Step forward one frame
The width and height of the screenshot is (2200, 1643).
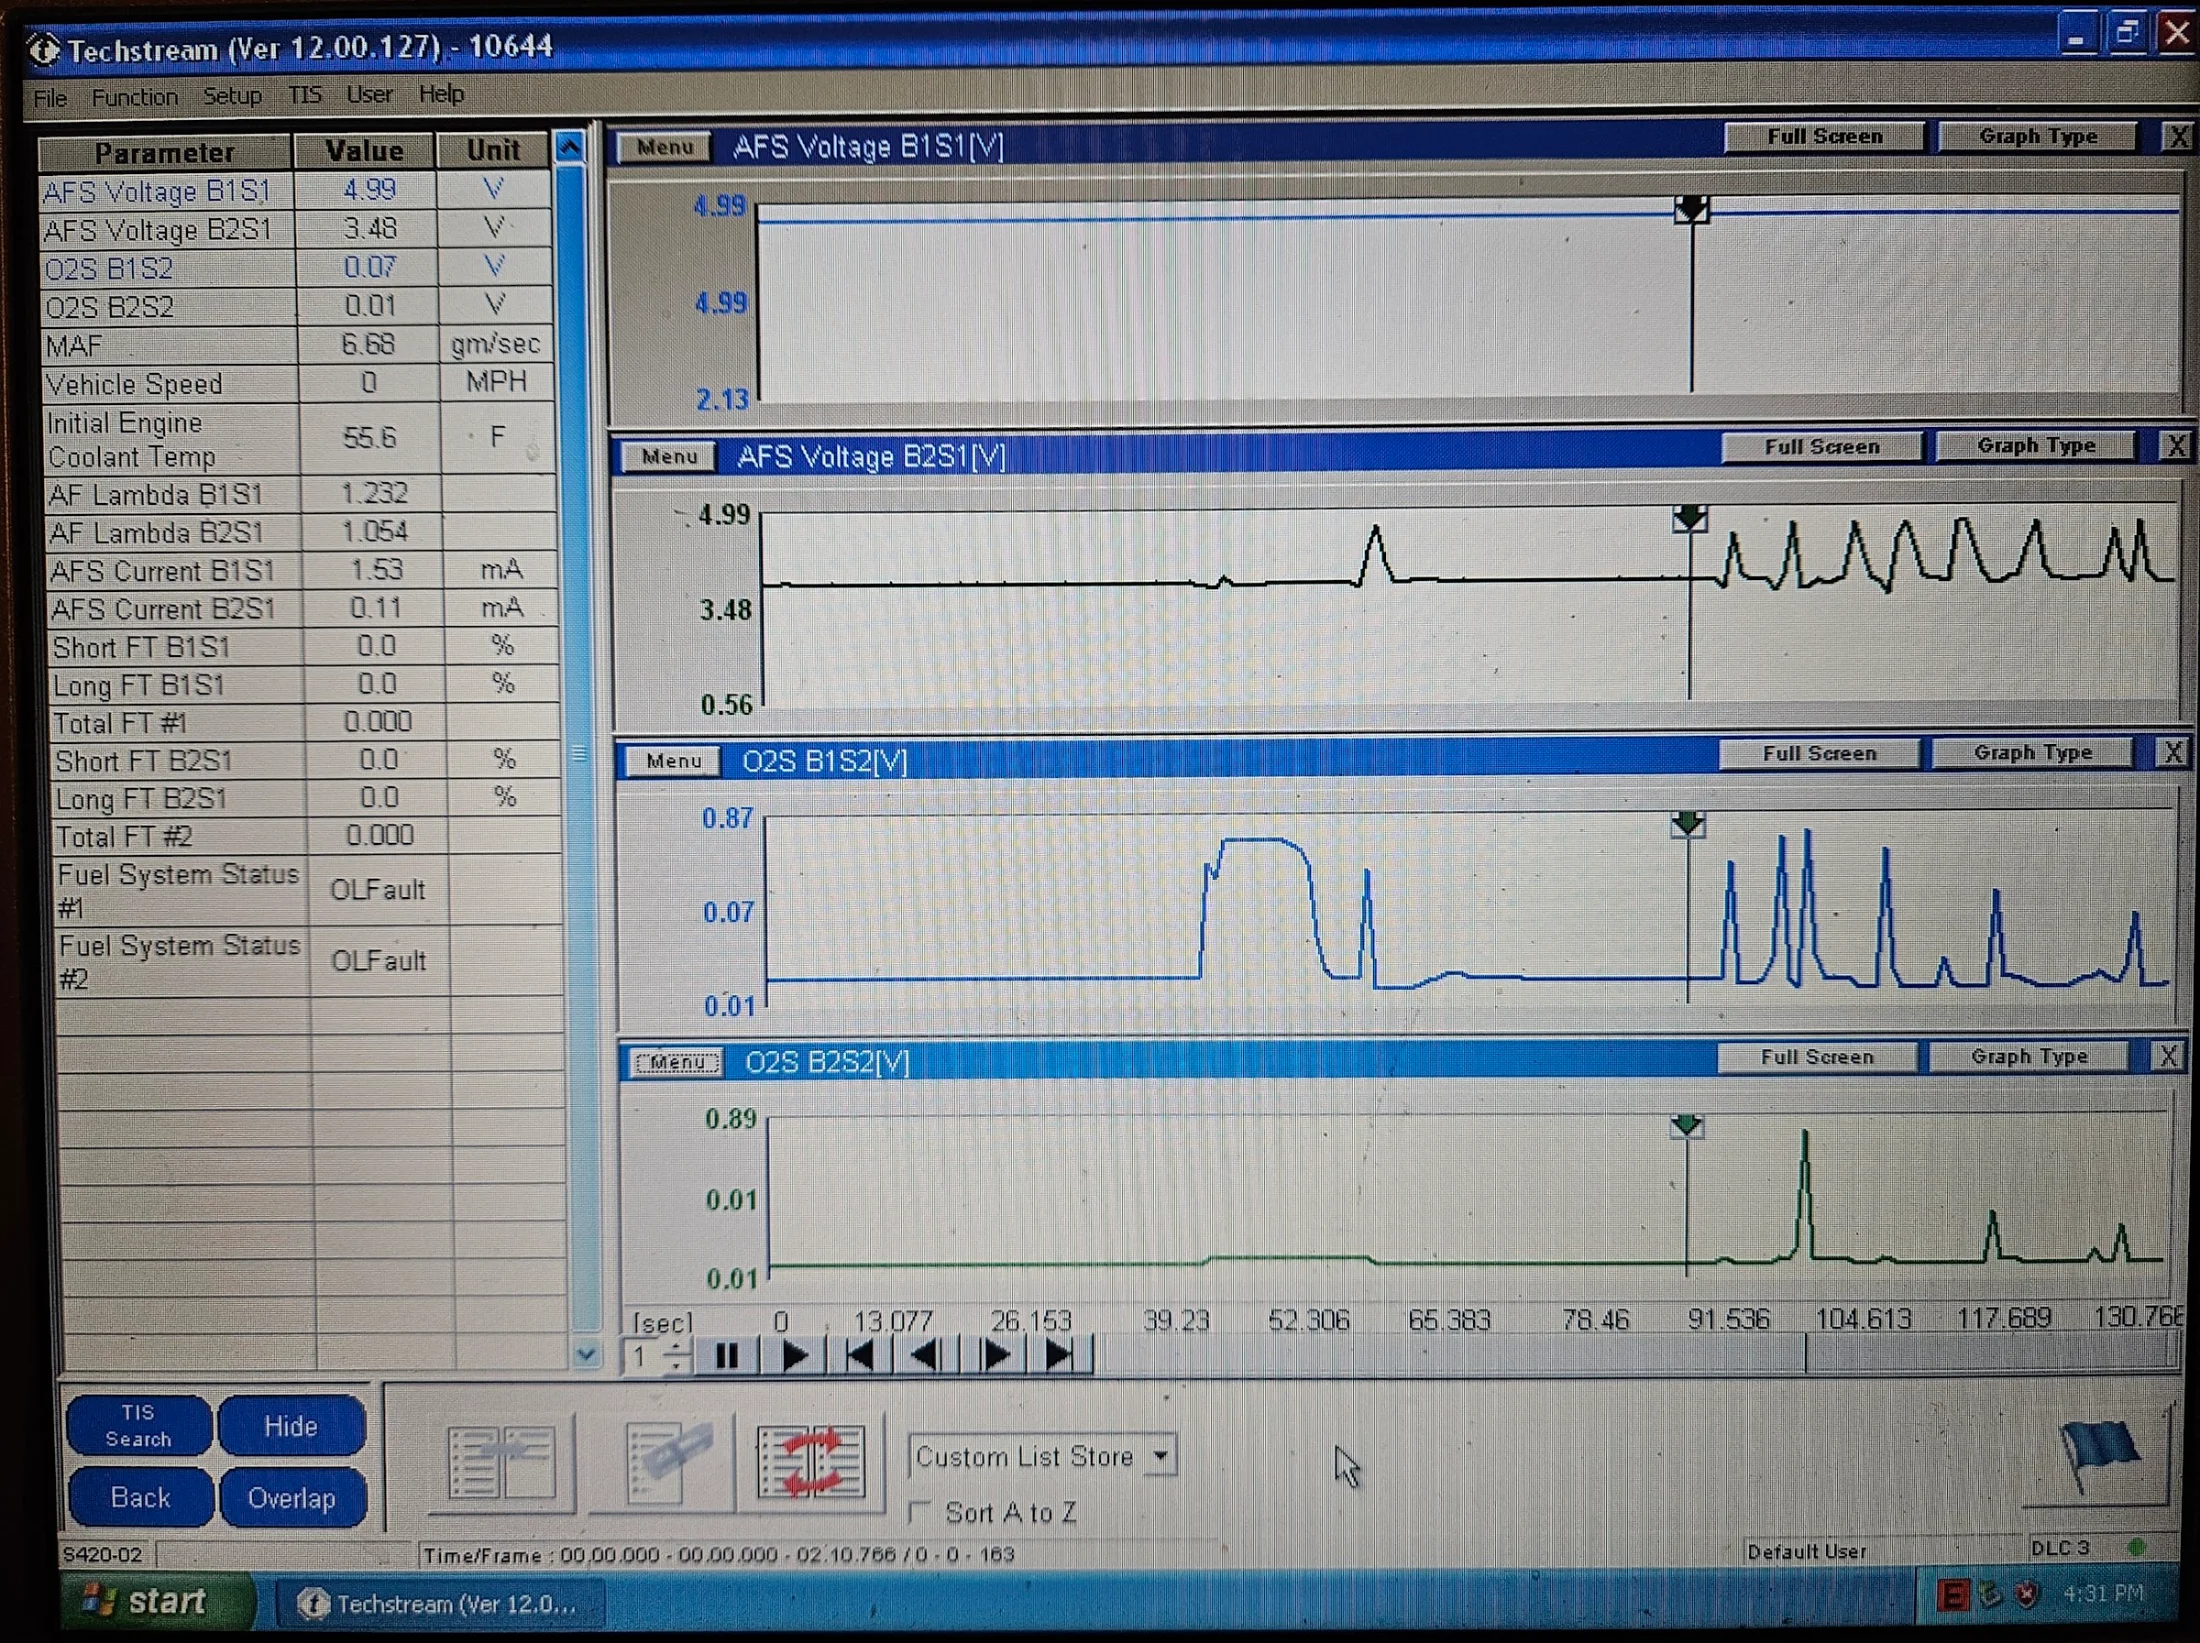[x=993, y=1356]
